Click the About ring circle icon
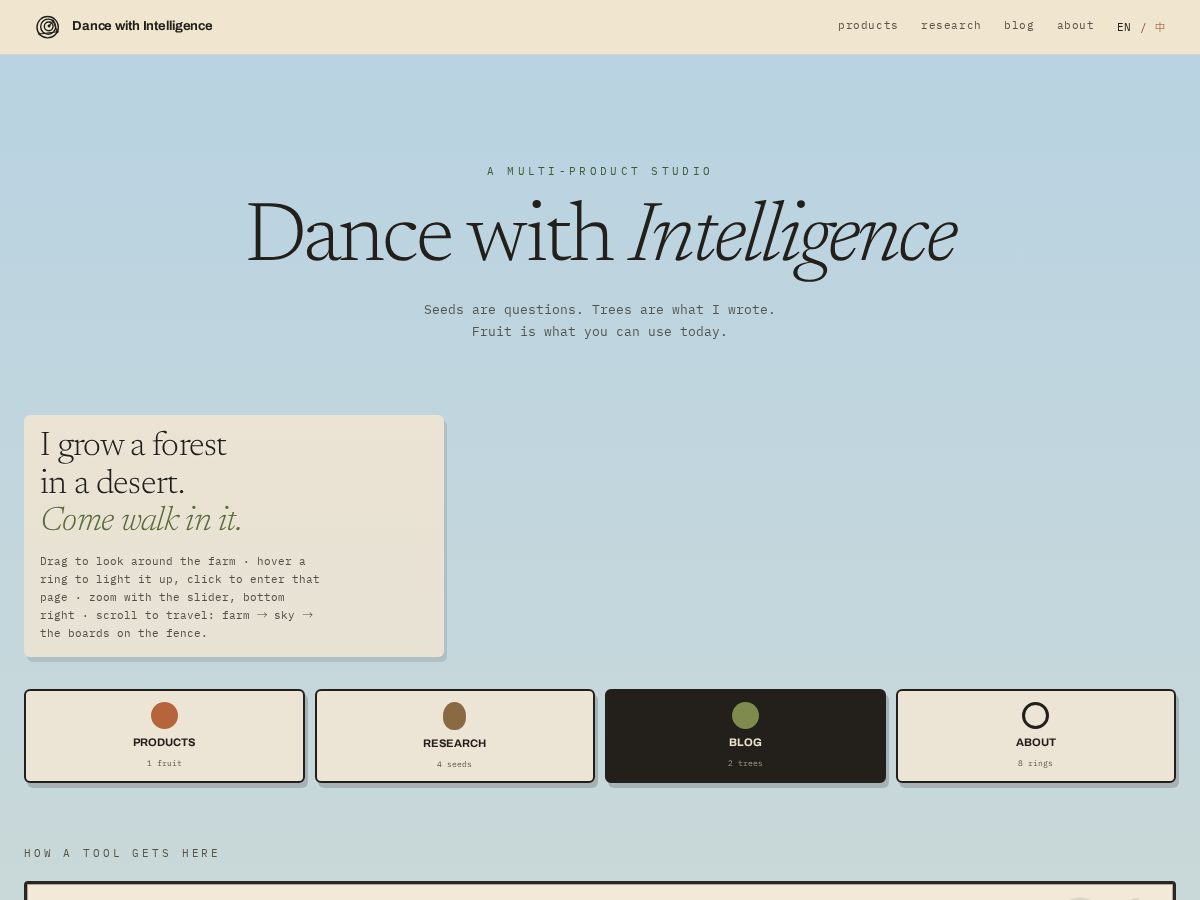 (1035, 715)
